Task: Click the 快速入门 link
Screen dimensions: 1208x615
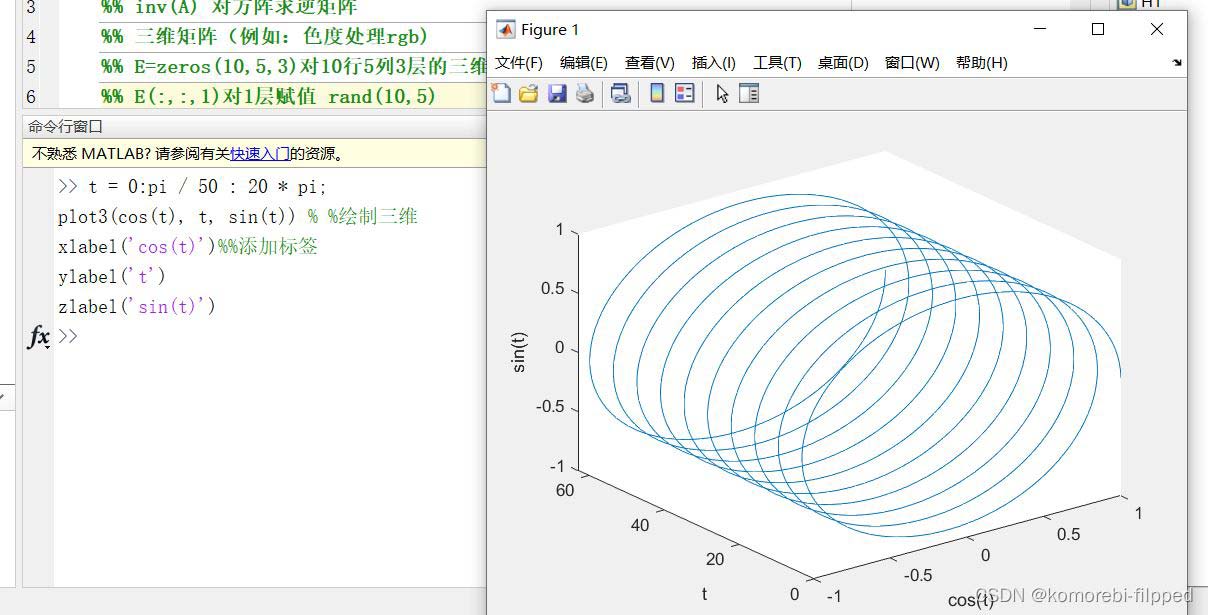Action: point(260,154)
